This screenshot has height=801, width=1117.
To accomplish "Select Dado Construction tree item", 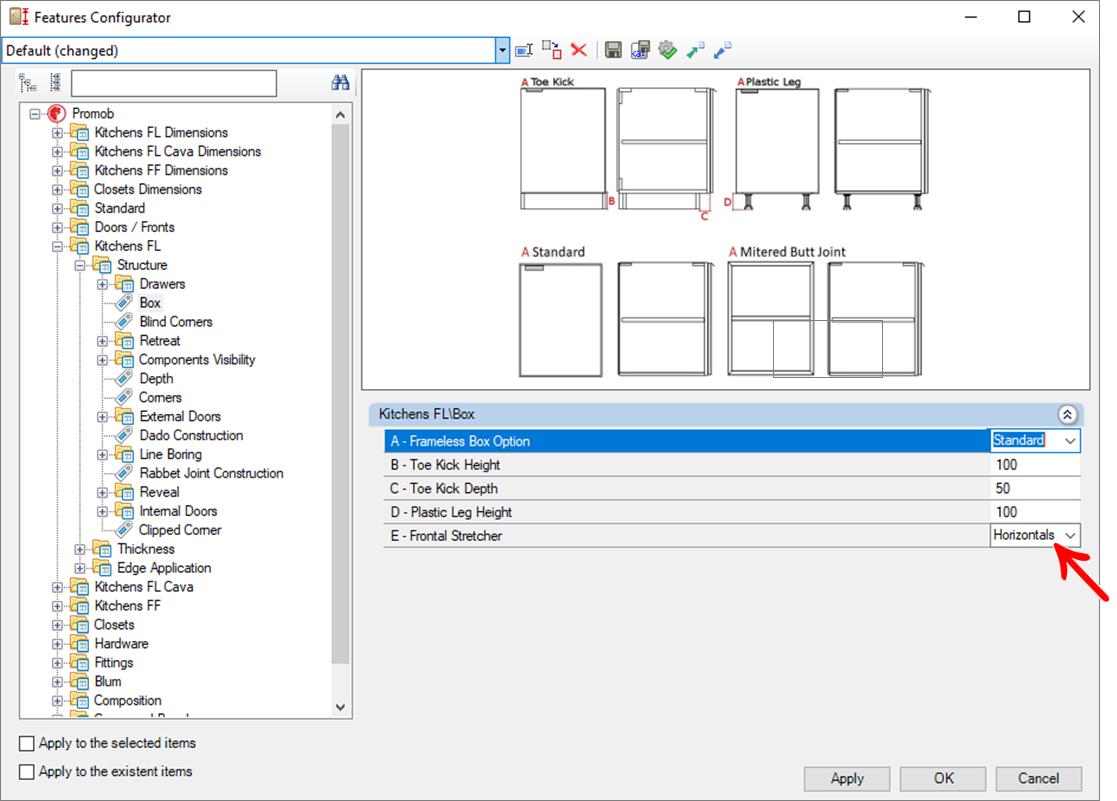I will point(191,436).
